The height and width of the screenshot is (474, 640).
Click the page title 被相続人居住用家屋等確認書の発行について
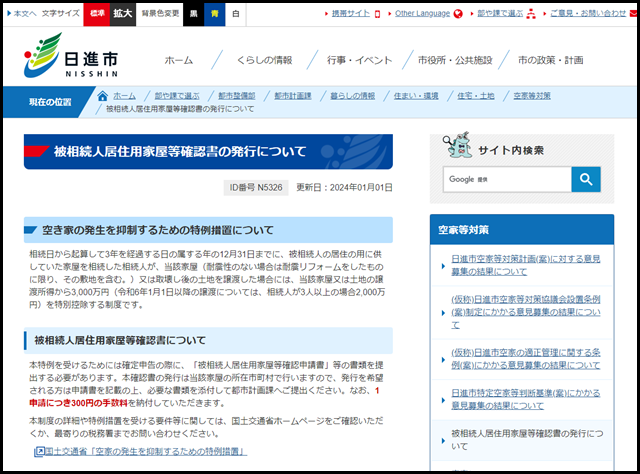180,152
